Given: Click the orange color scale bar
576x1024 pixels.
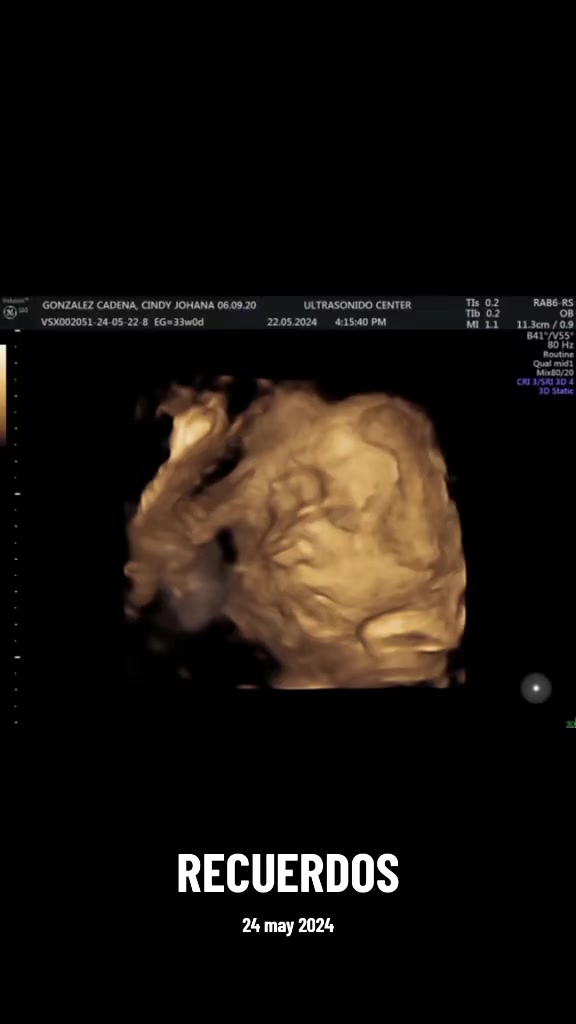Looking at the screenshot, I should (x=3, y=395).
